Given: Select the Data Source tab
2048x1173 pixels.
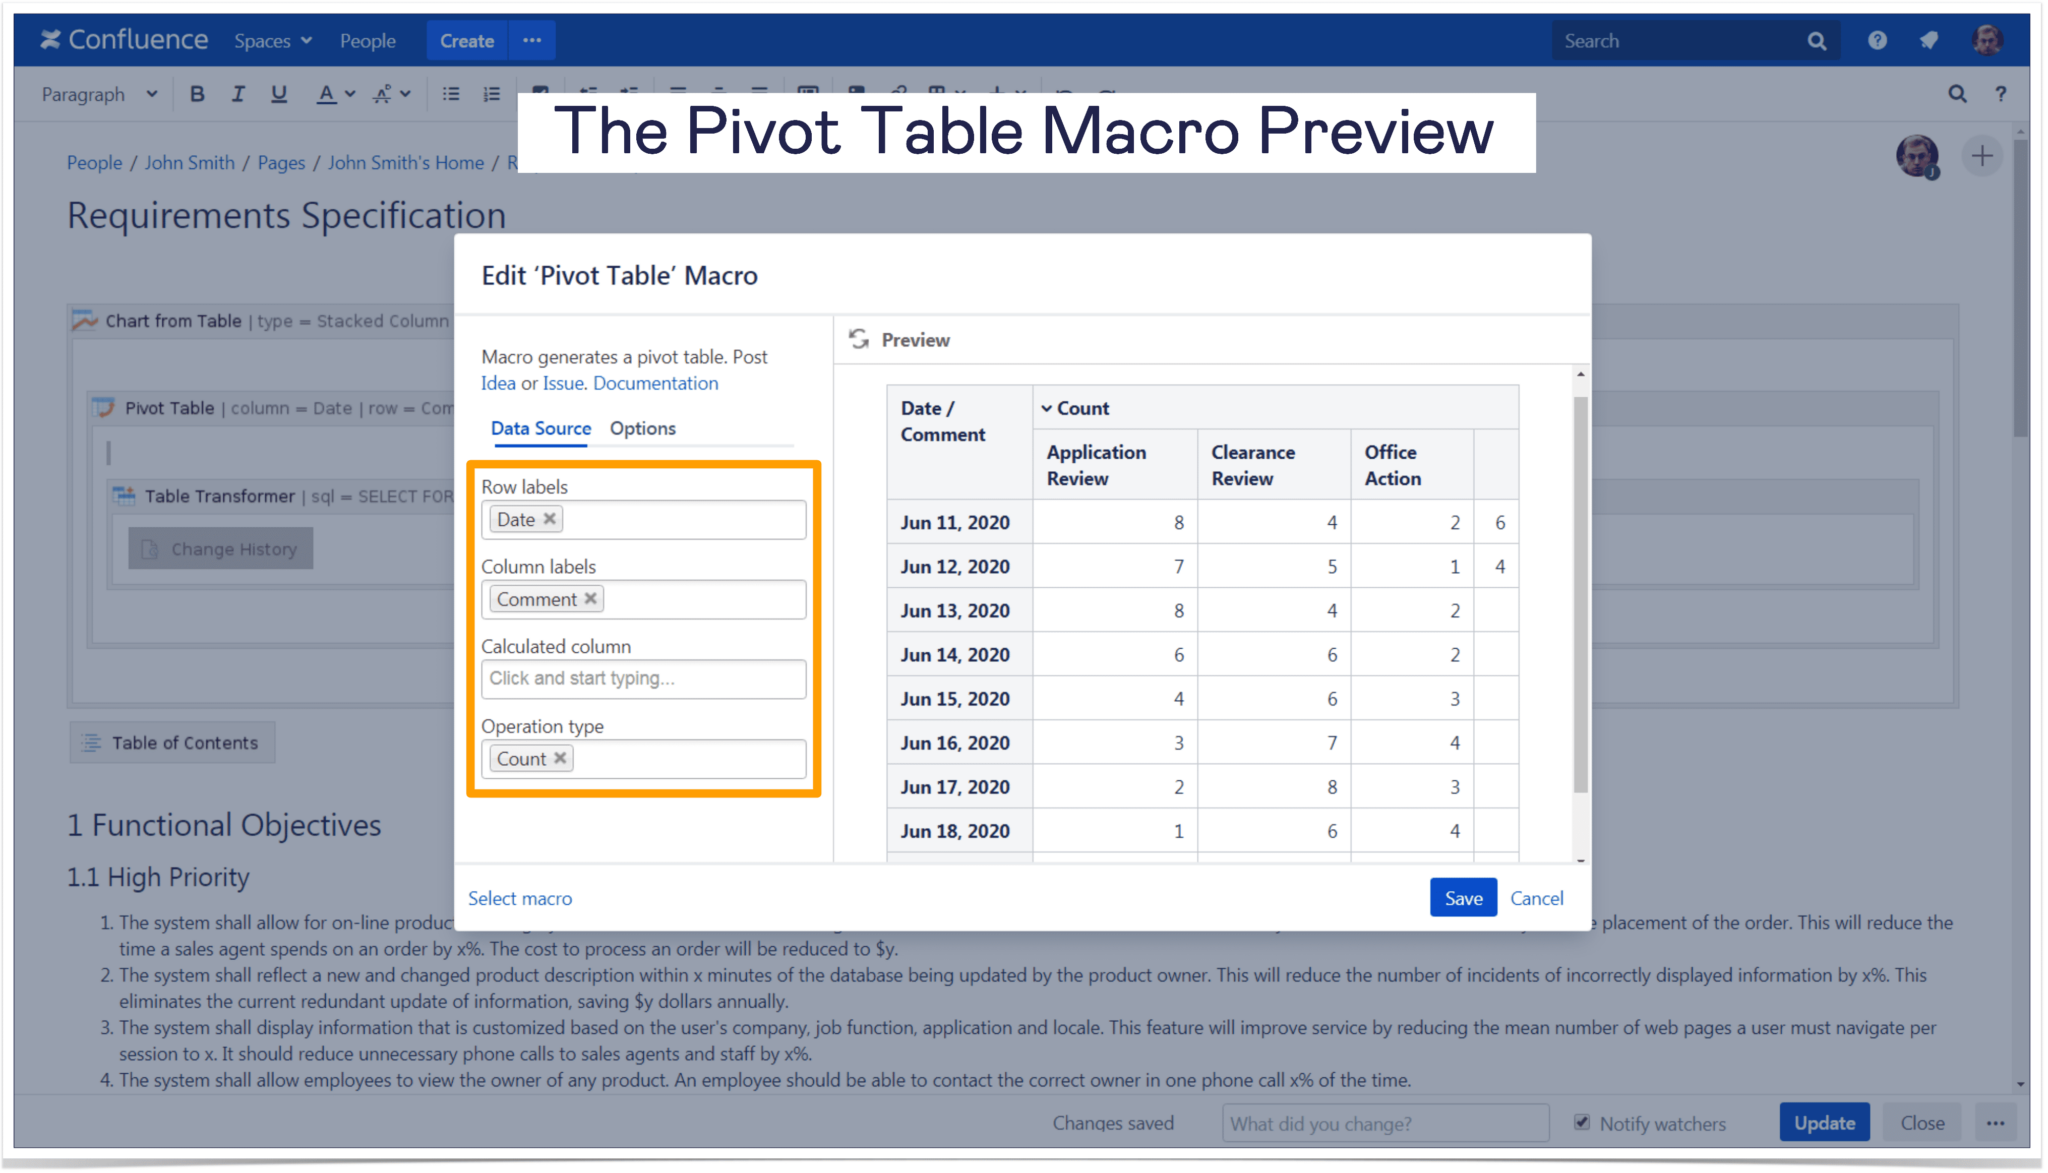Looking at the screenshot, I should [539, 428].
